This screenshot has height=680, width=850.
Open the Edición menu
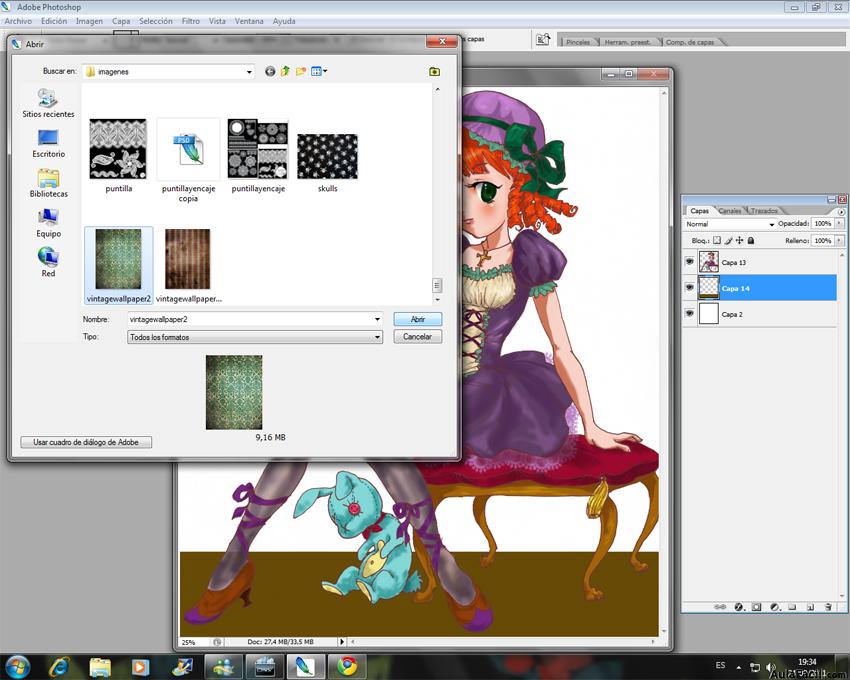pos(54,21)
